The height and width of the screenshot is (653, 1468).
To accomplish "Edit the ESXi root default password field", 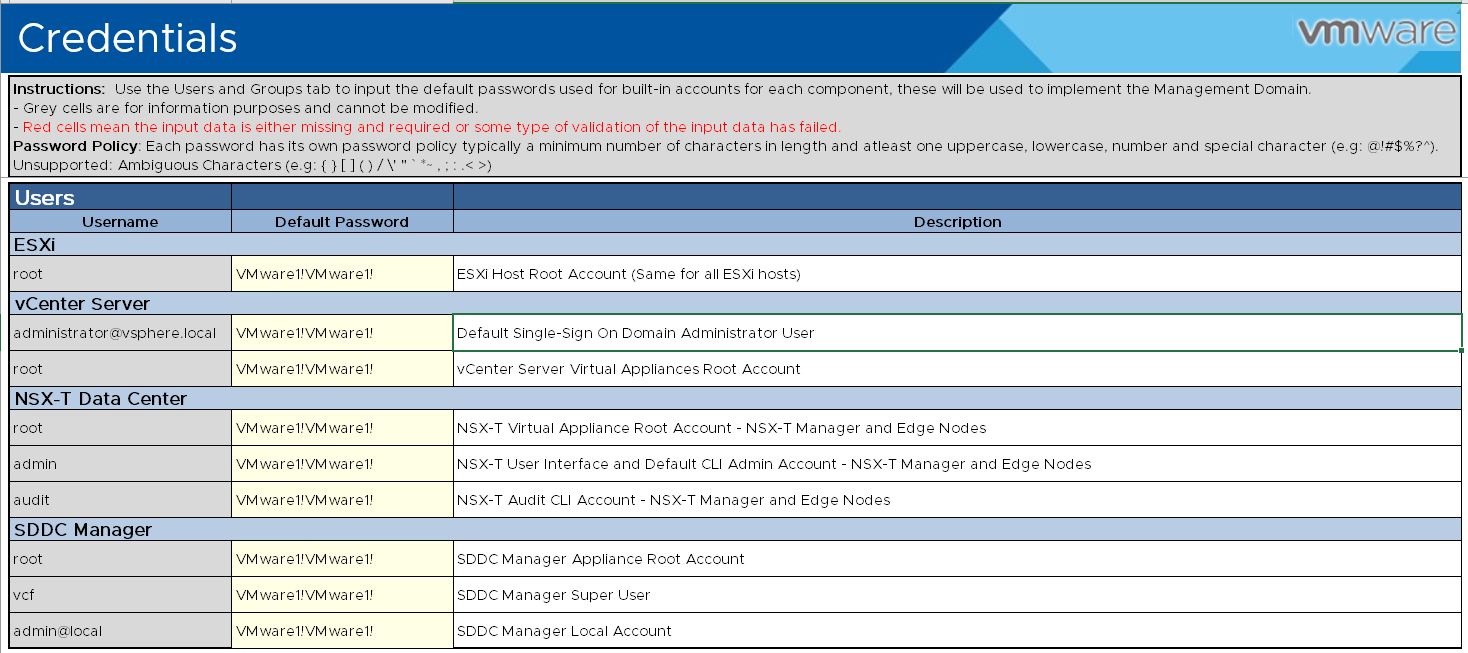I will tap(342, 273).
